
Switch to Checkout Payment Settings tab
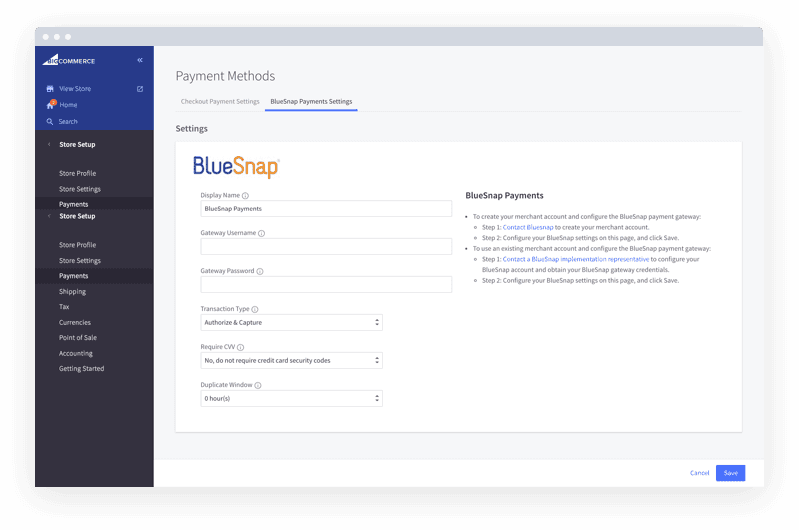[220, 102]
